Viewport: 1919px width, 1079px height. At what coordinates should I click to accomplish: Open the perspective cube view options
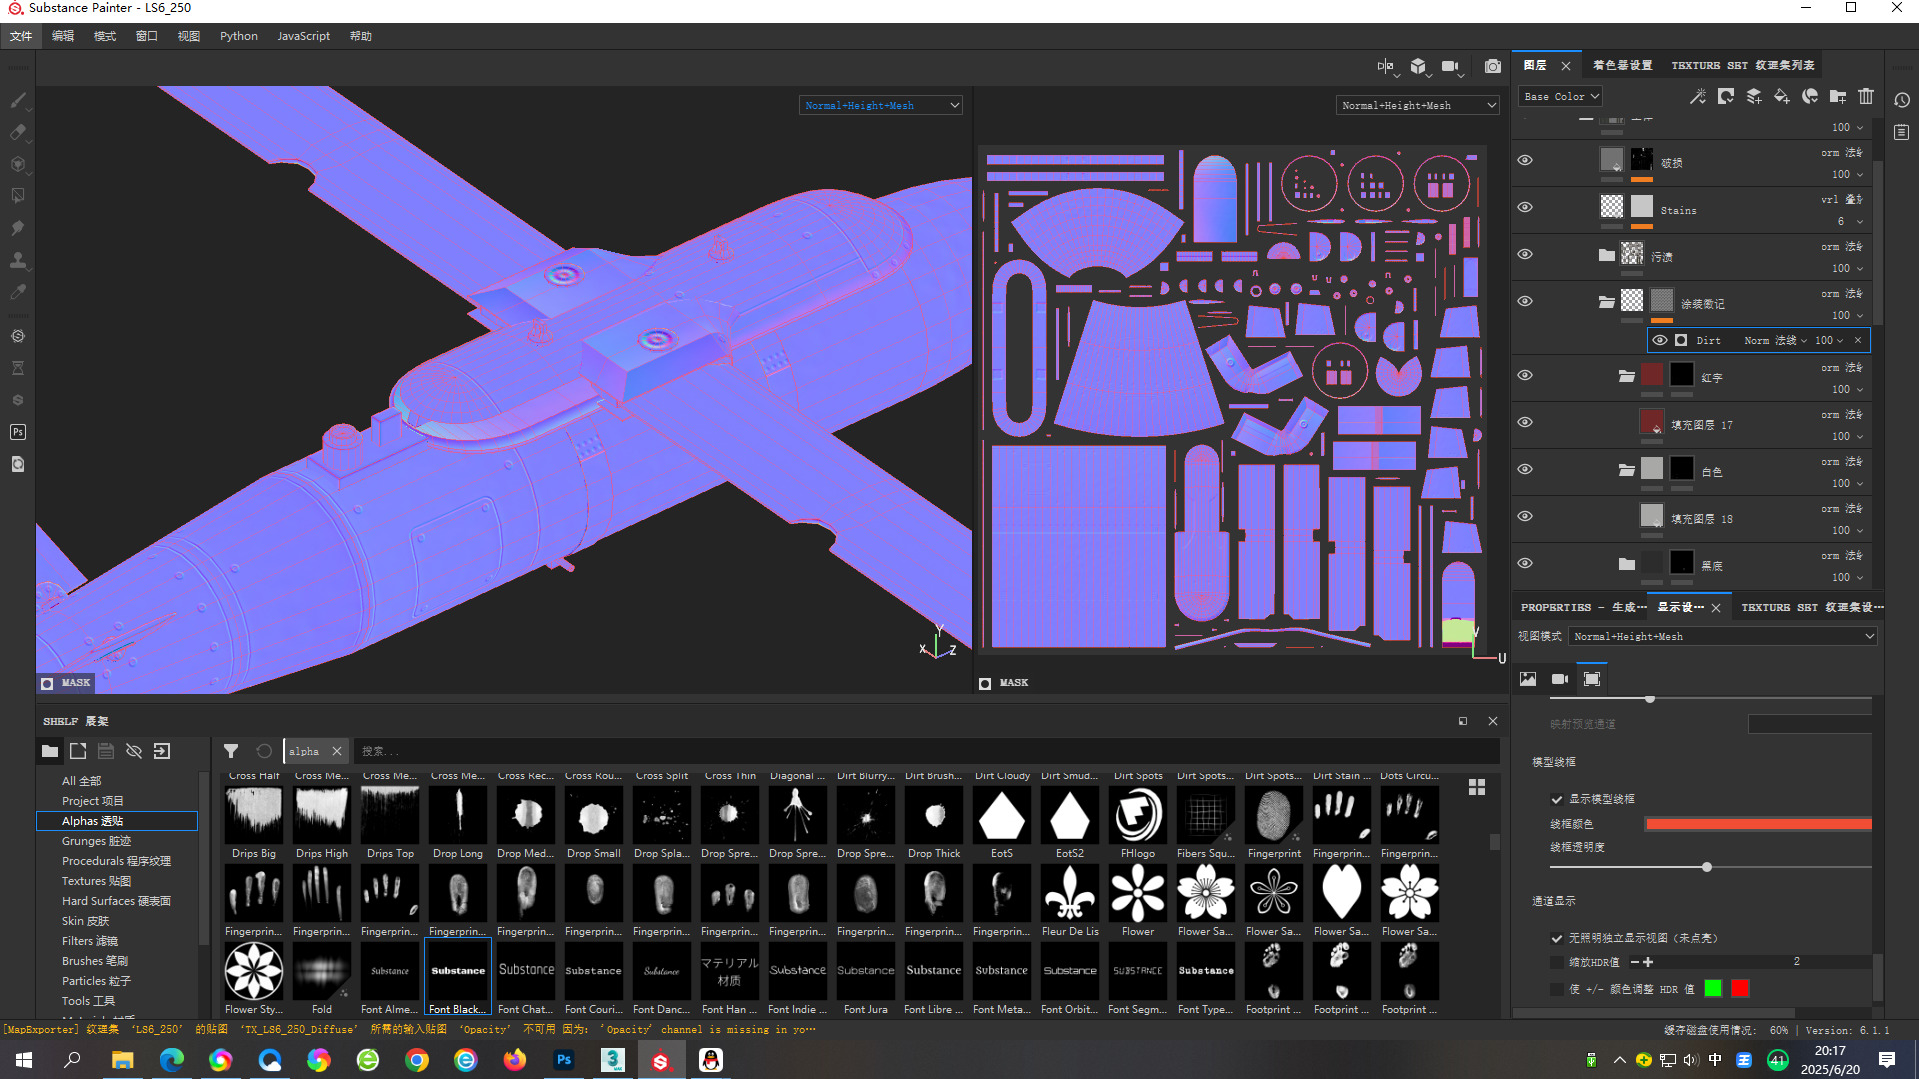pos(1418,66)
